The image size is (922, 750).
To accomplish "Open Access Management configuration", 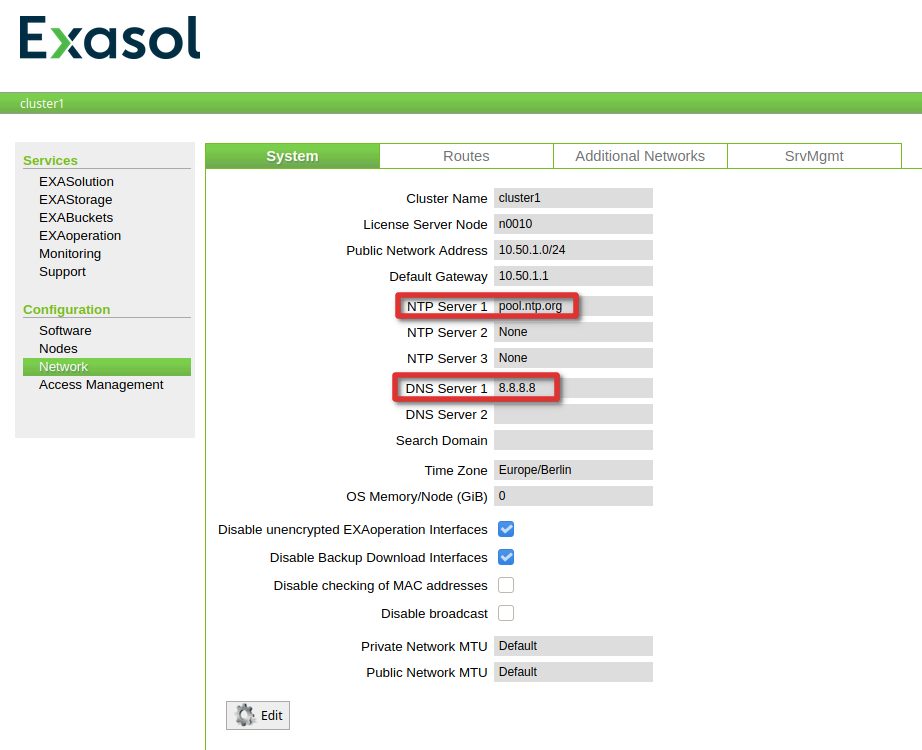I will [101, 385].
